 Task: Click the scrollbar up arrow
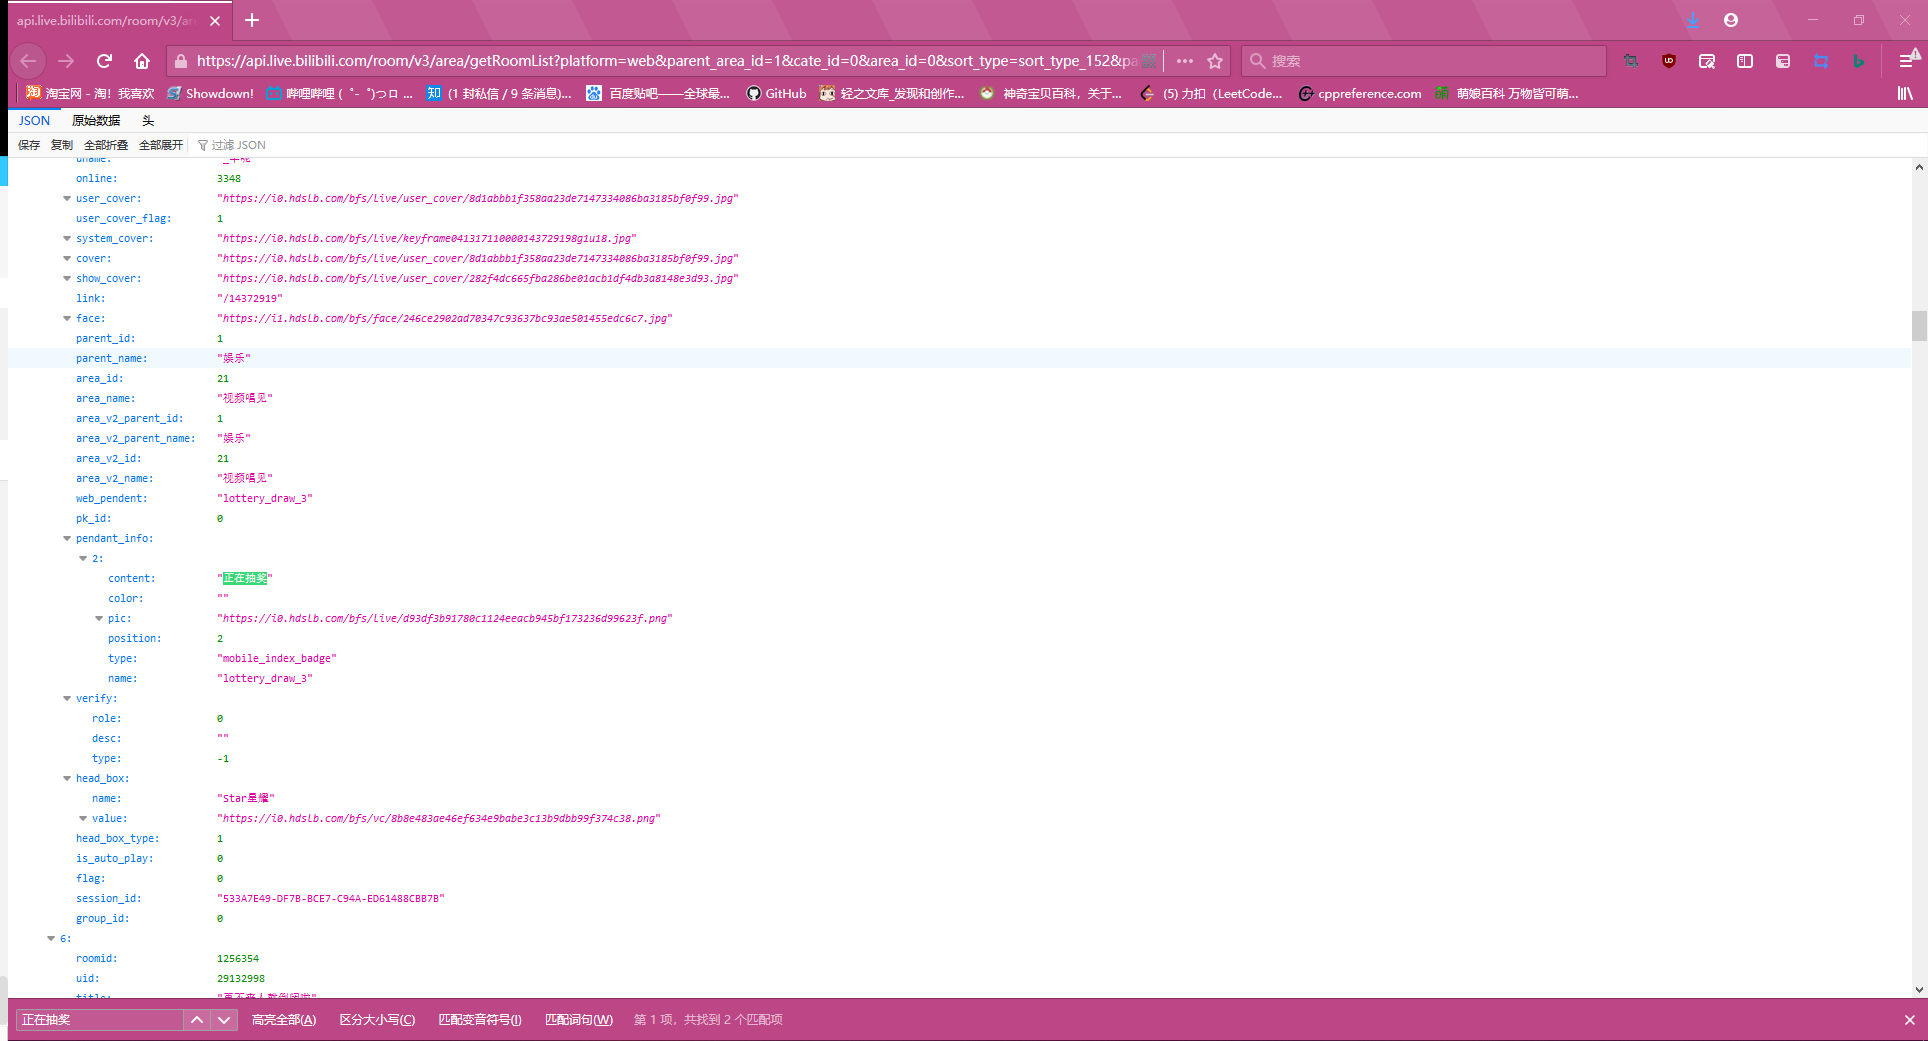point(1919,167)
